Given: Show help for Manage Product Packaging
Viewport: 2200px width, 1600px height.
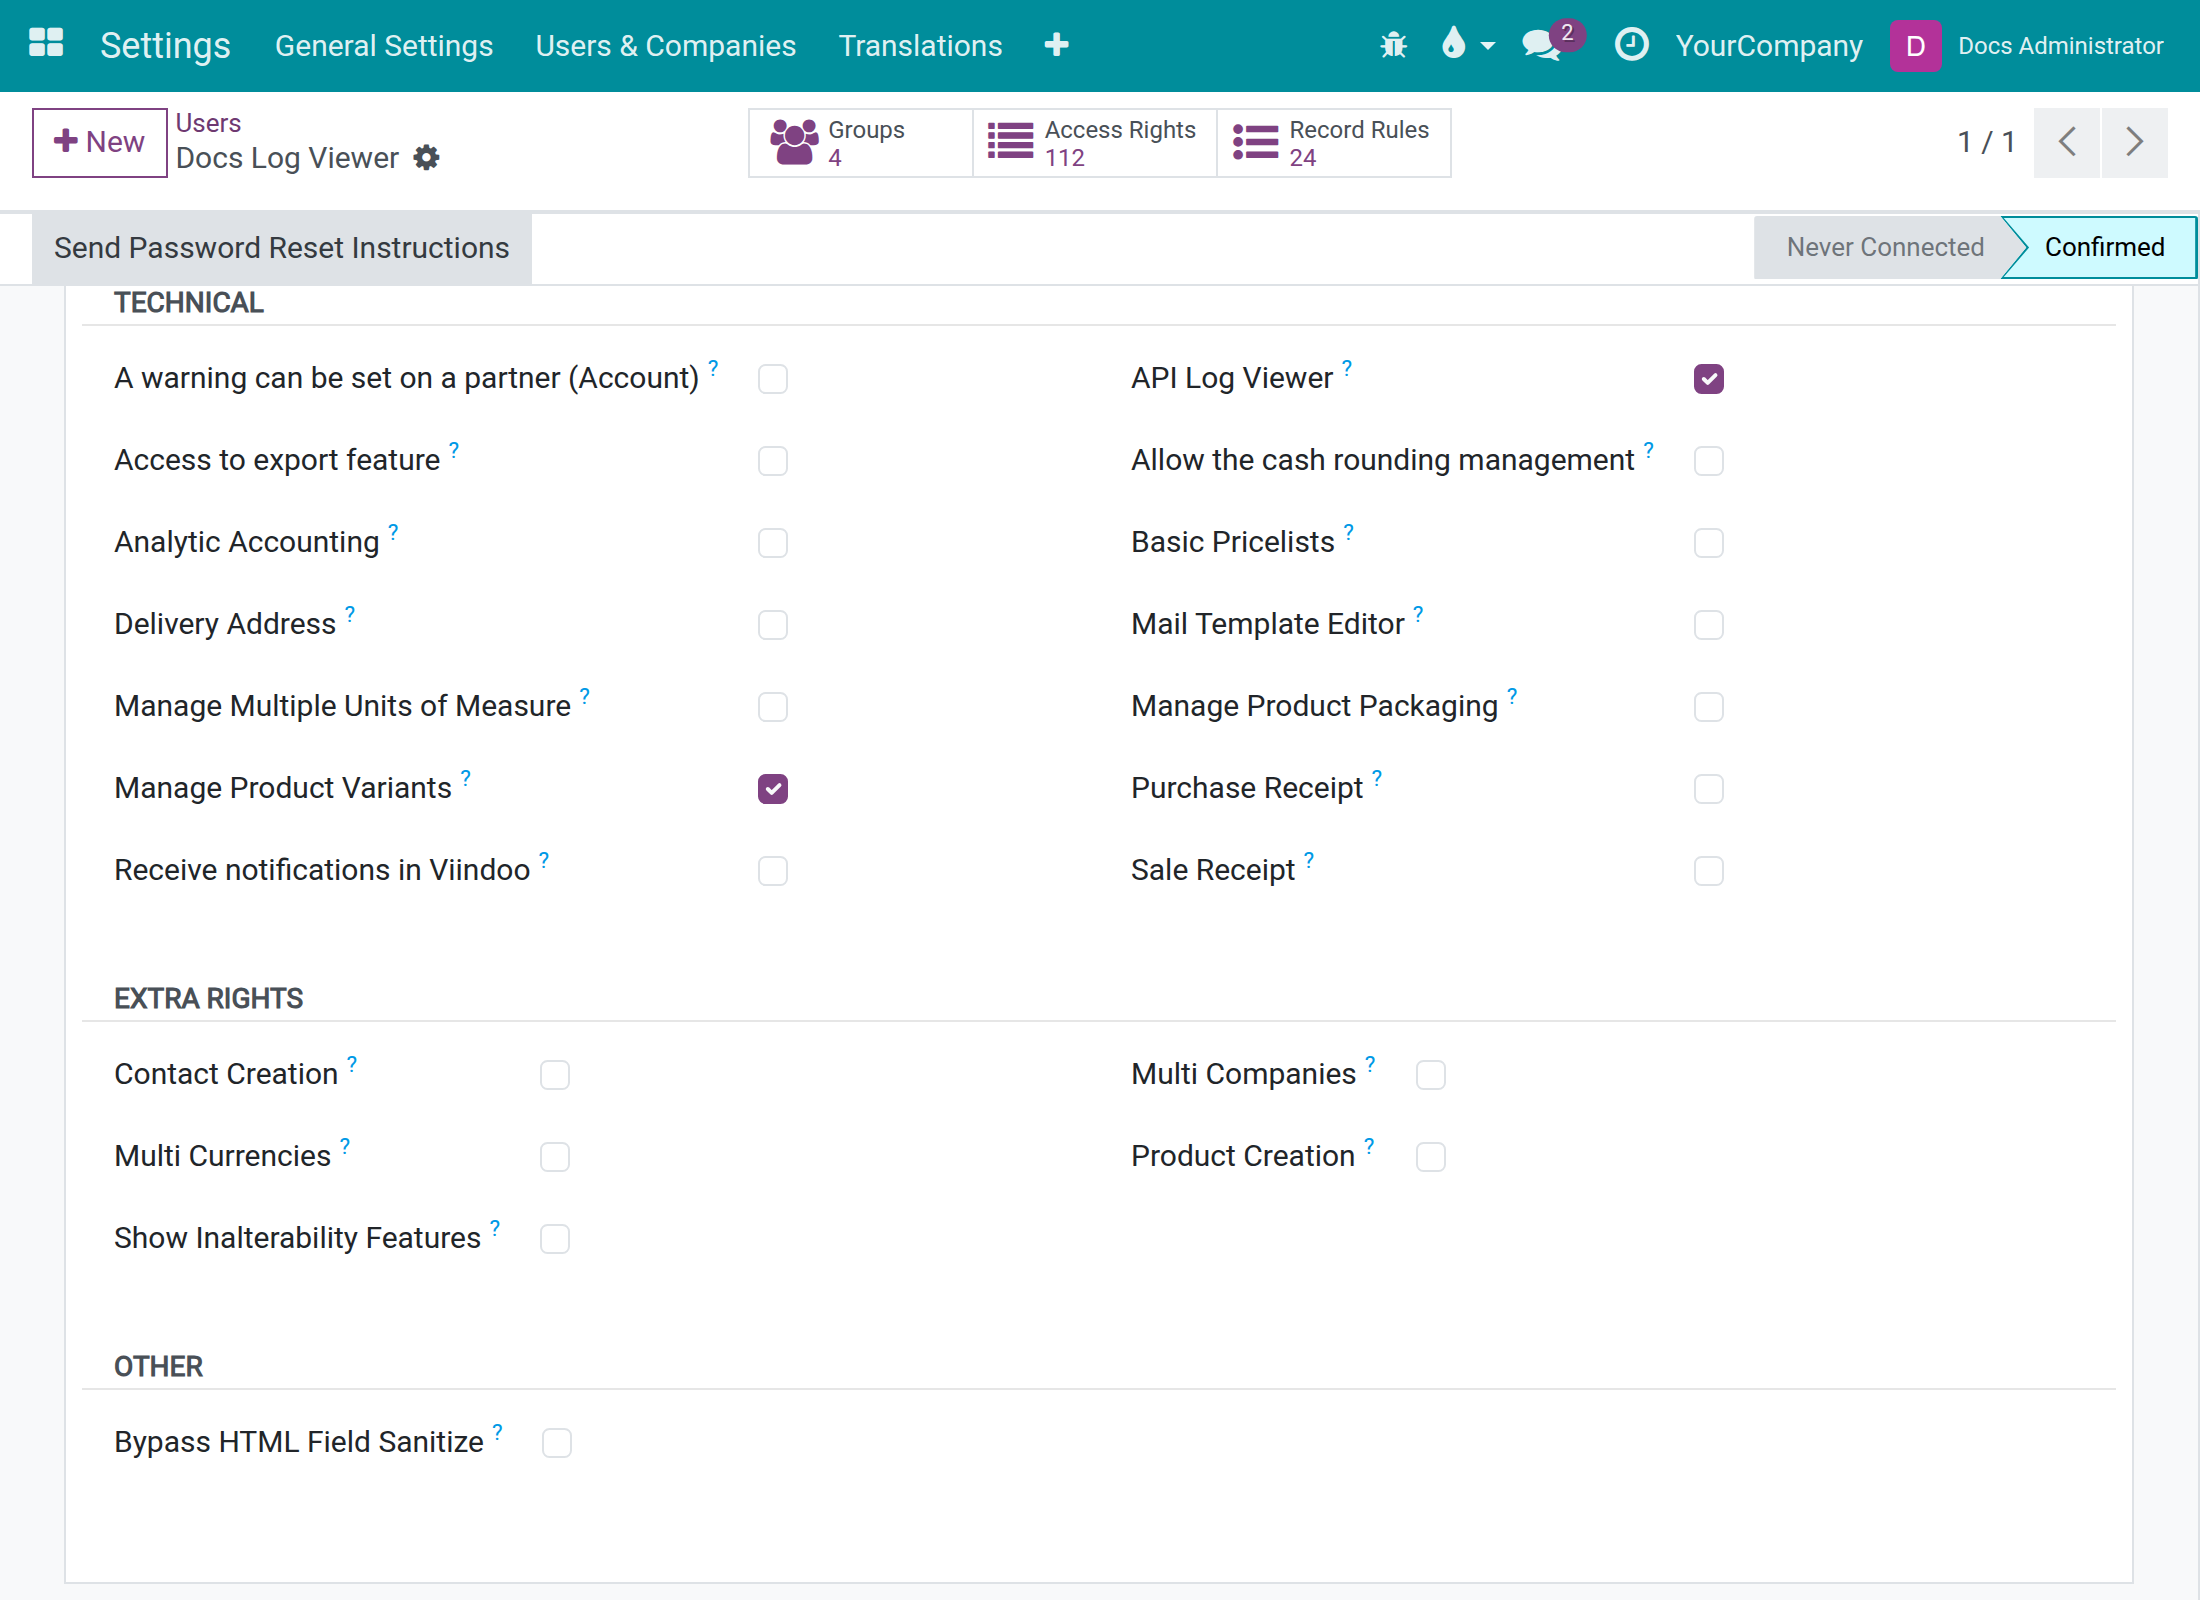Looking at the screenshot, I should pos(1512,696).
